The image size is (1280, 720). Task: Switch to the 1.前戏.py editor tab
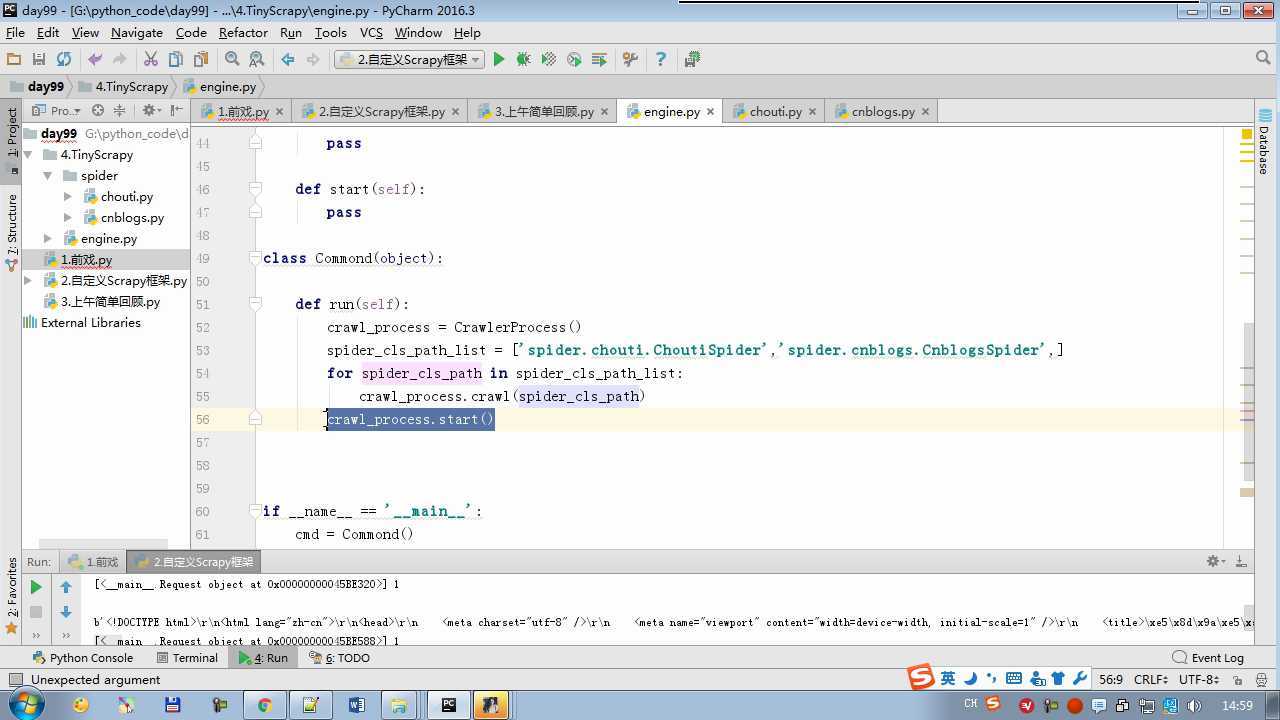click(x=243, y=111)
